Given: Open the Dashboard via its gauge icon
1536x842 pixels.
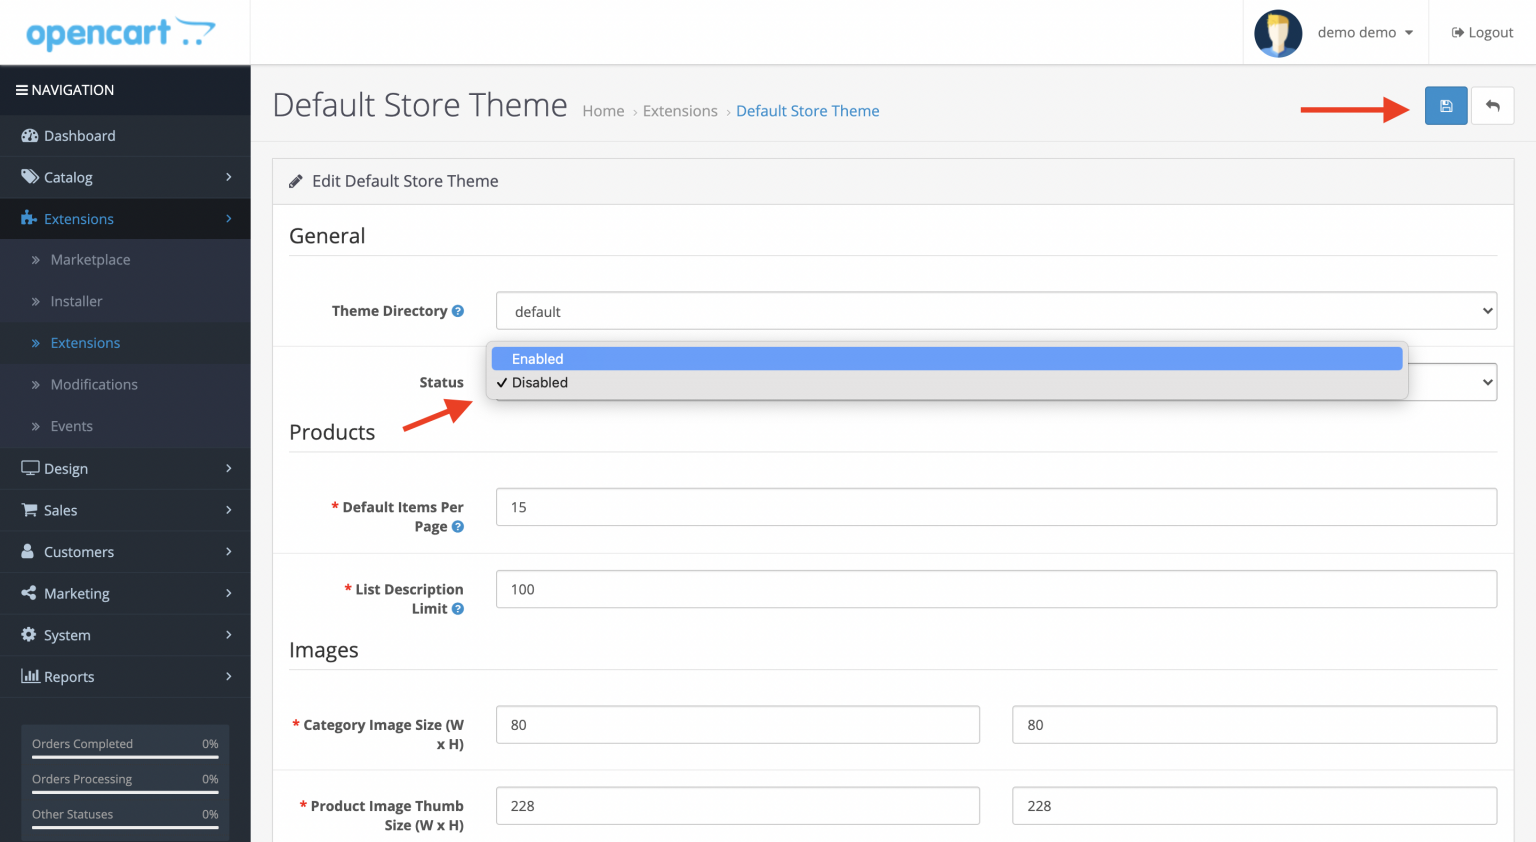Looking at the screenshot, I should [29, 135].
